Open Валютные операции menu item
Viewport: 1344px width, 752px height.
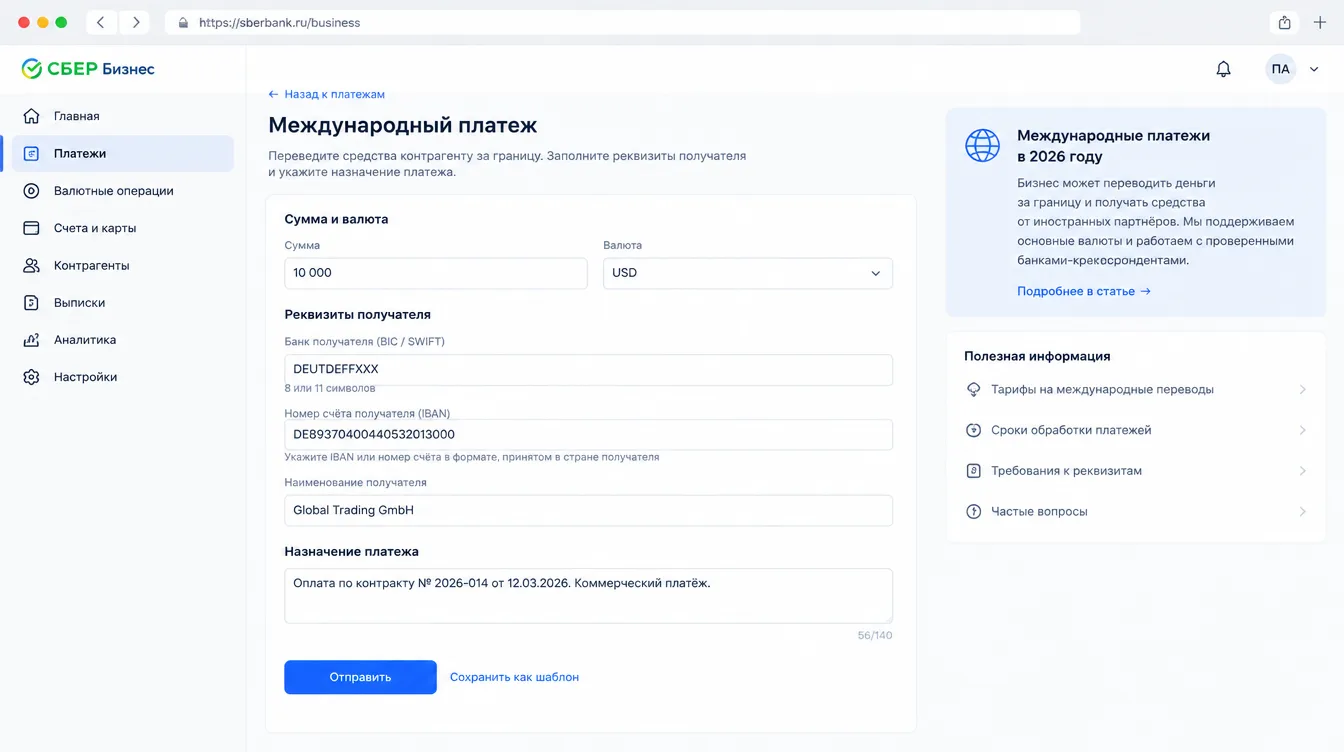[x=123, y=191]
